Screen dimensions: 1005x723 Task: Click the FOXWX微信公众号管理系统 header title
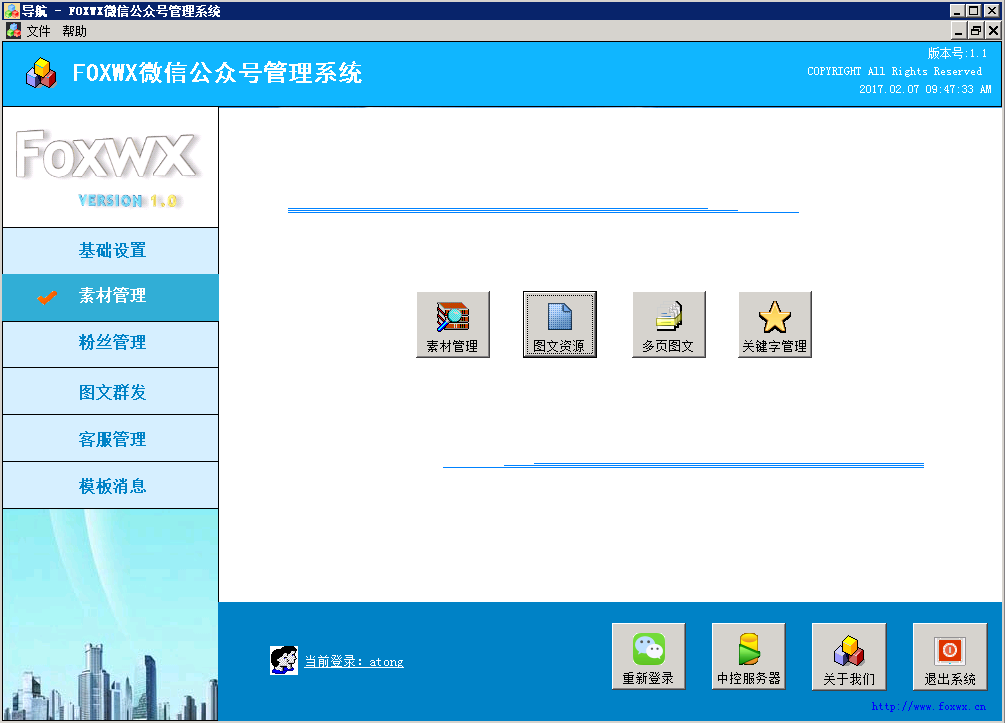(217, 73)
